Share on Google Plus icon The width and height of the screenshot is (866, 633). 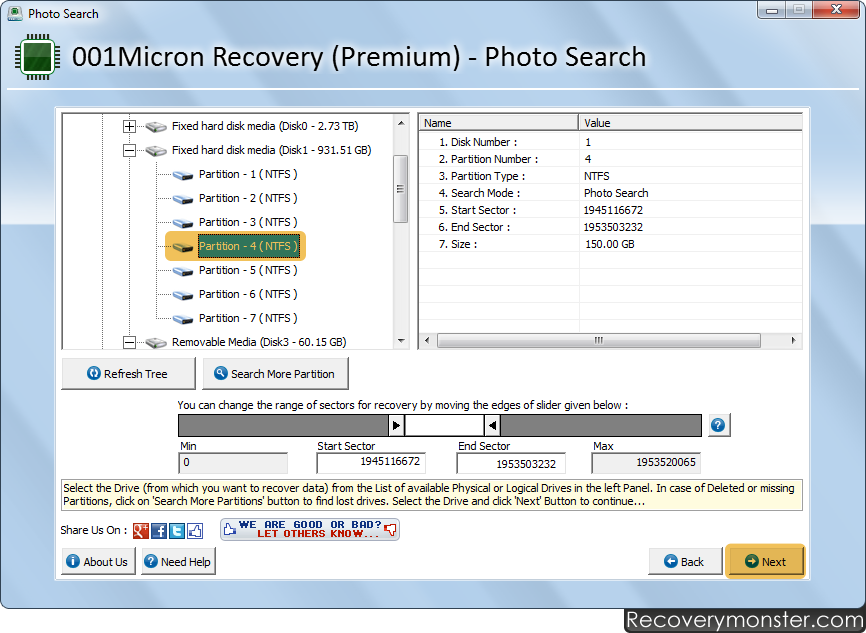click(x=141, y=531)
